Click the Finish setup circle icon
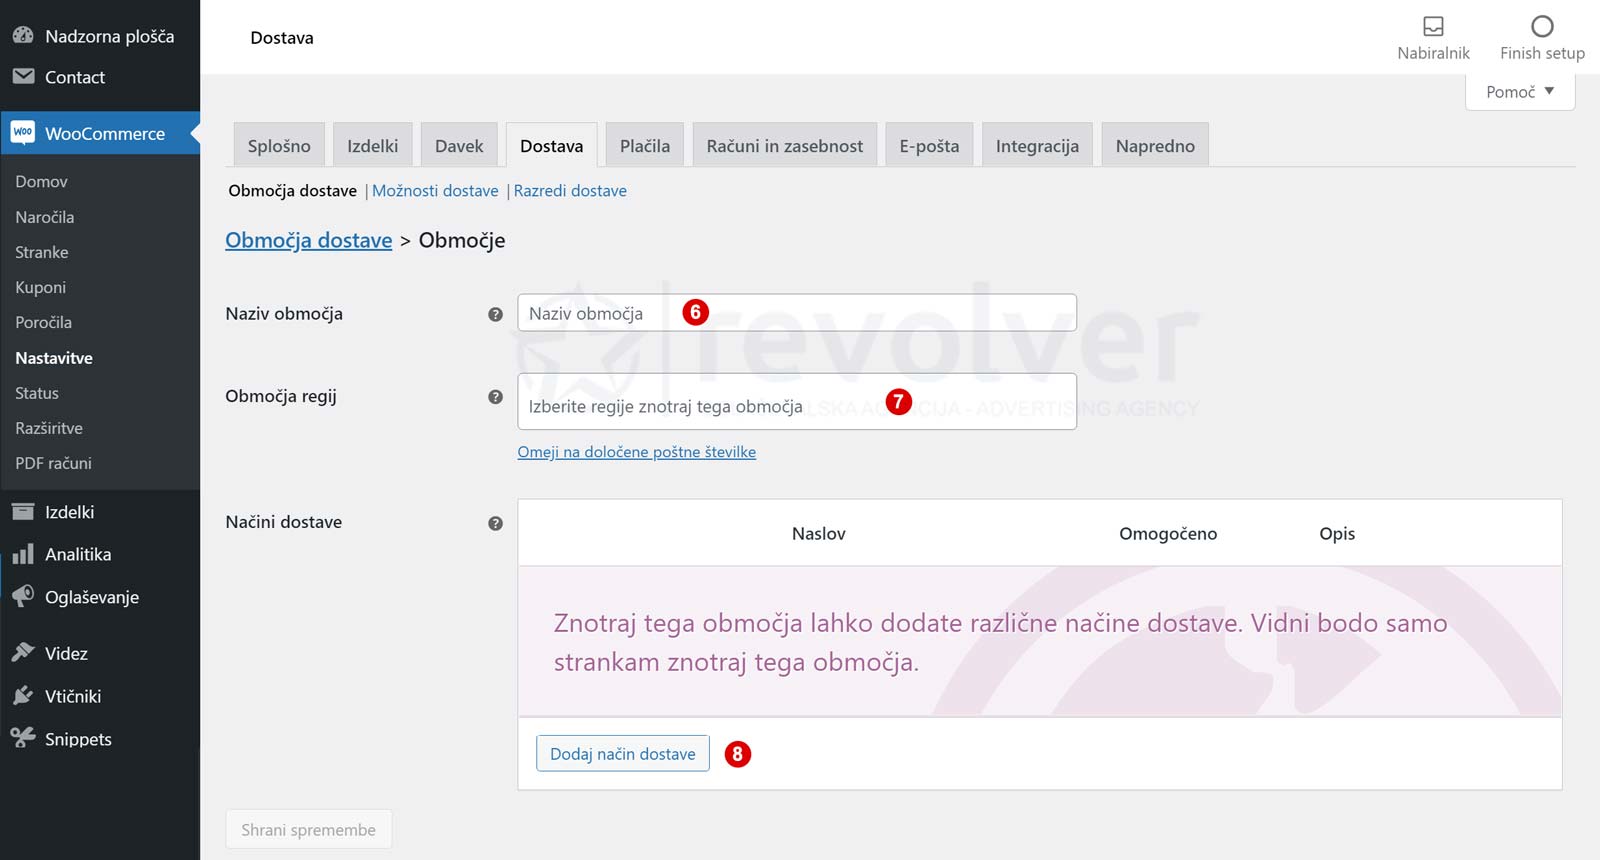Viewport: 1600px width, 860px height. 1542,27
